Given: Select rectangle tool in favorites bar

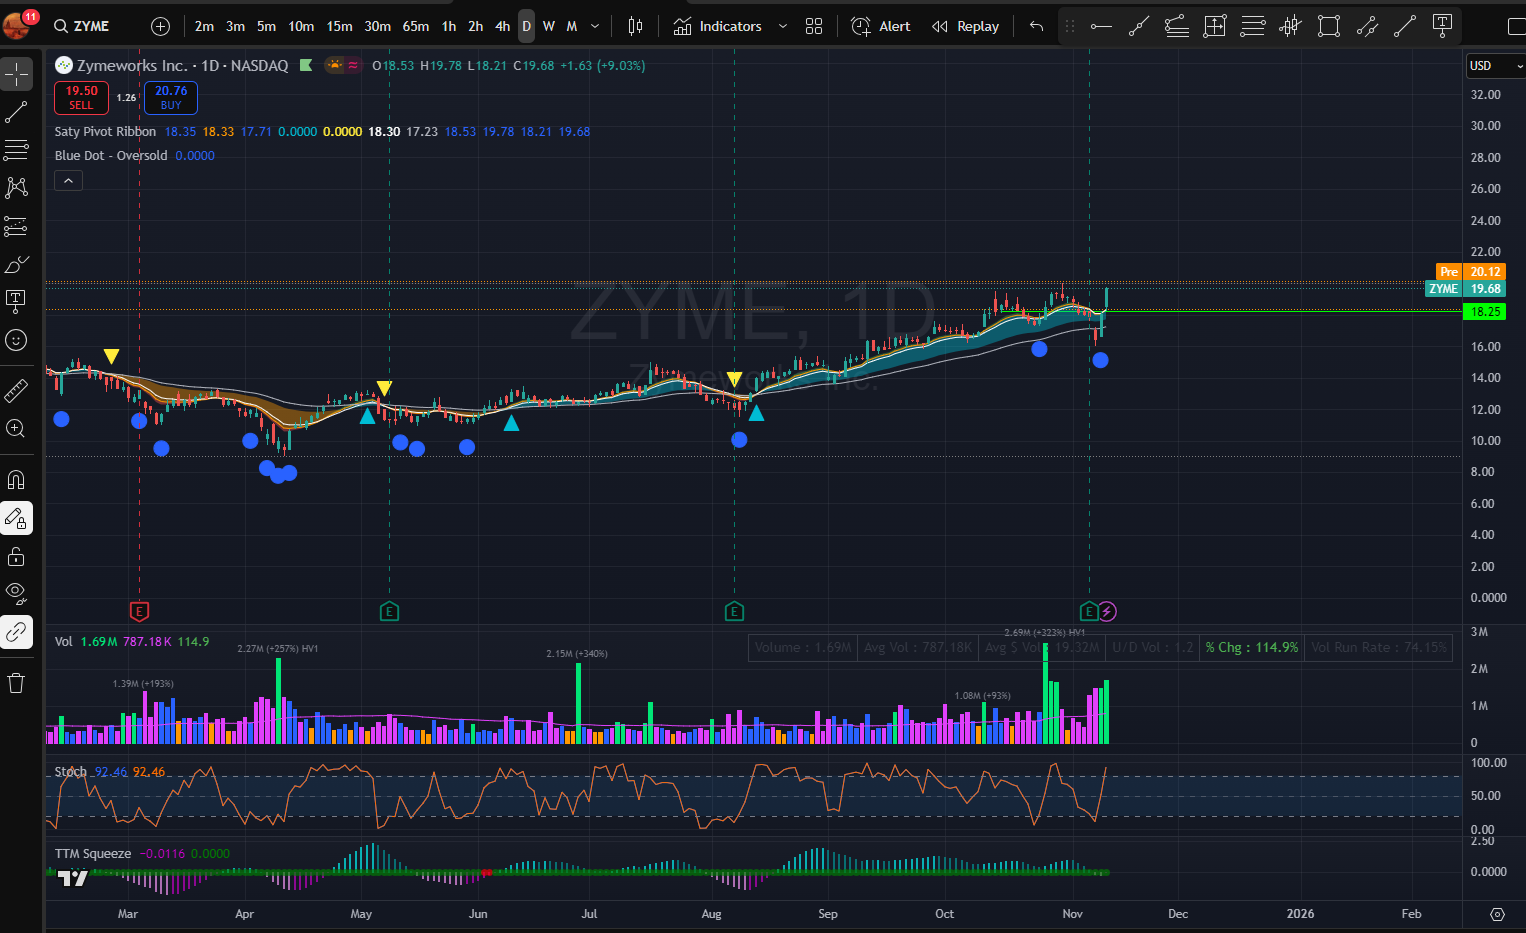Looking at the screenshot, I should [x=1329, y=26].
